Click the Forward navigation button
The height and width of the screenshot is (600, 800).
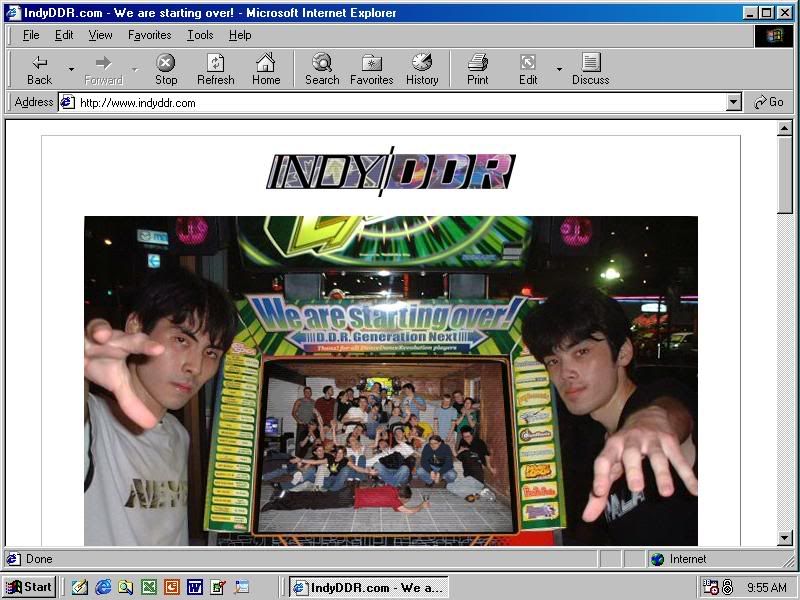coord(104,70)
